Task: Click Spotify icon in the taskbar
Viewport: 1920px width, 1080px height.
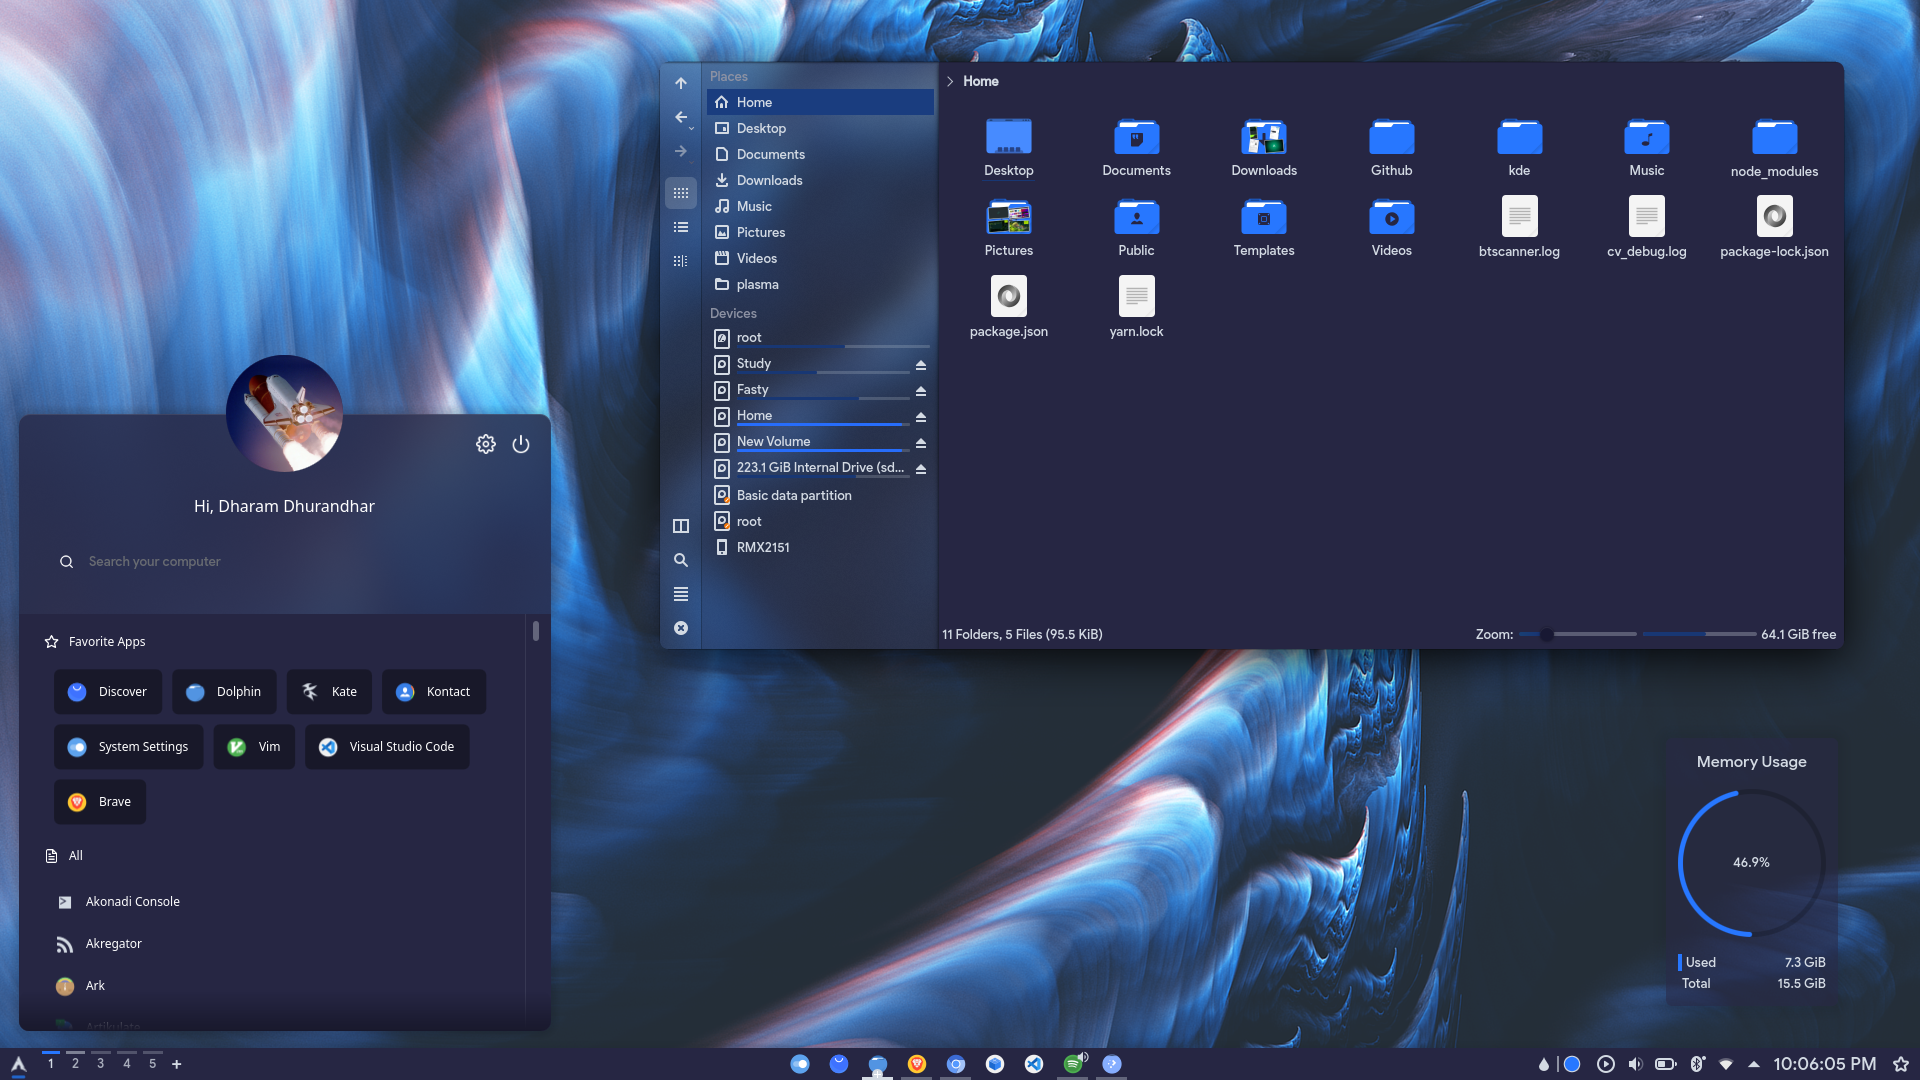Action: pos(1073,1064)
